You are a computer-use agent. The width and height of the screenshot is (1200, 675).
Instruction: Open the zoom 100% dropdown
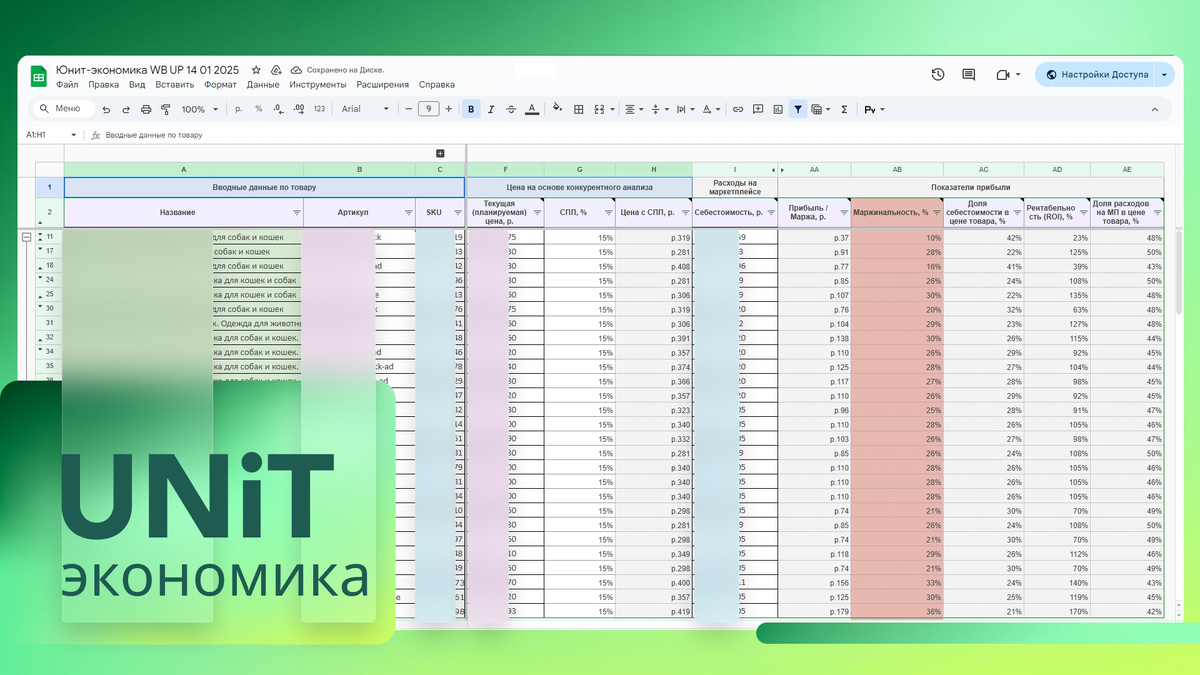pyautogui.click(x=199, y=109)
